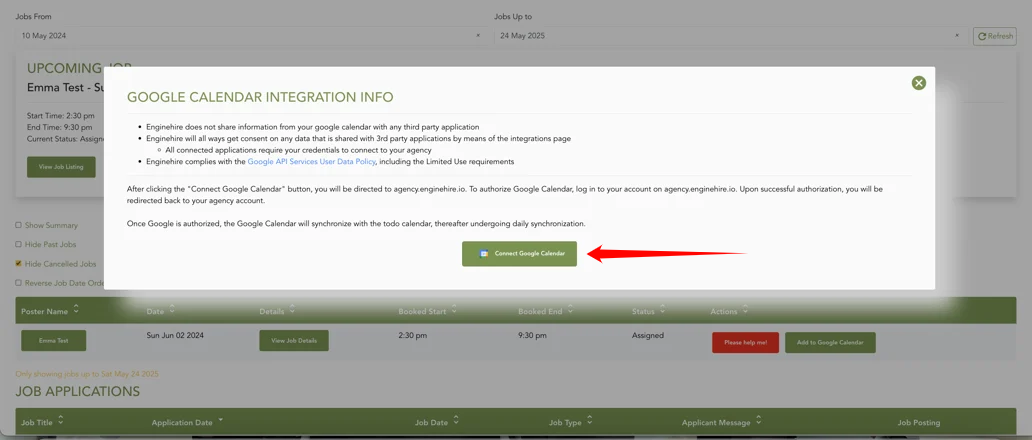
Task: Clear the Jobs Up to date field
Action: tap(956, 36)
